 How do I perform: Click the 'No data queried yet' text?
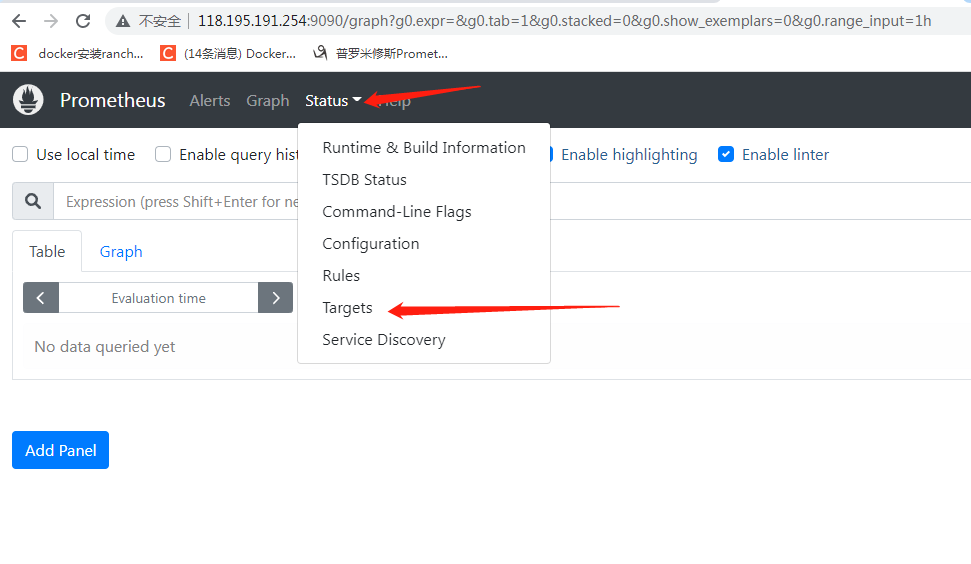pyautogui.click(x=105, y=347)
